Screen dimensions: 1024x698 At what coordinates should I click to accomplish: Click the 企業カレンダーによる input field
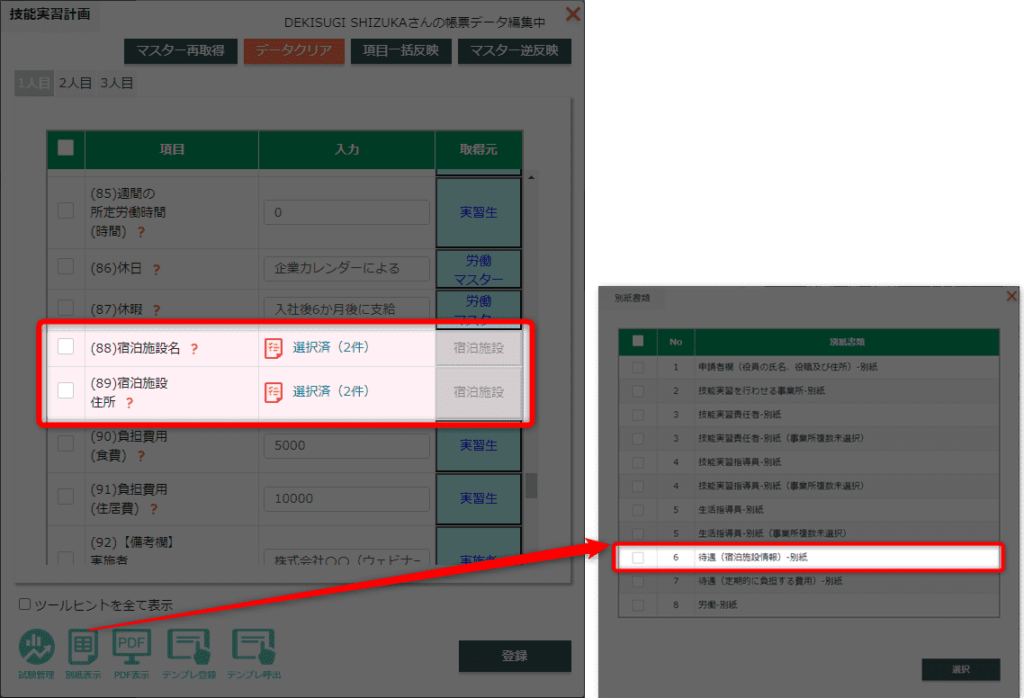tap(347, 268)
